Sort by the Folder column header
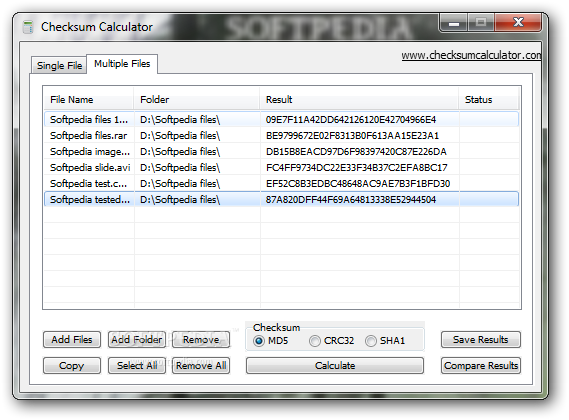Image resolution: width=569 pixels, height=420 pixels. (197, 99)
